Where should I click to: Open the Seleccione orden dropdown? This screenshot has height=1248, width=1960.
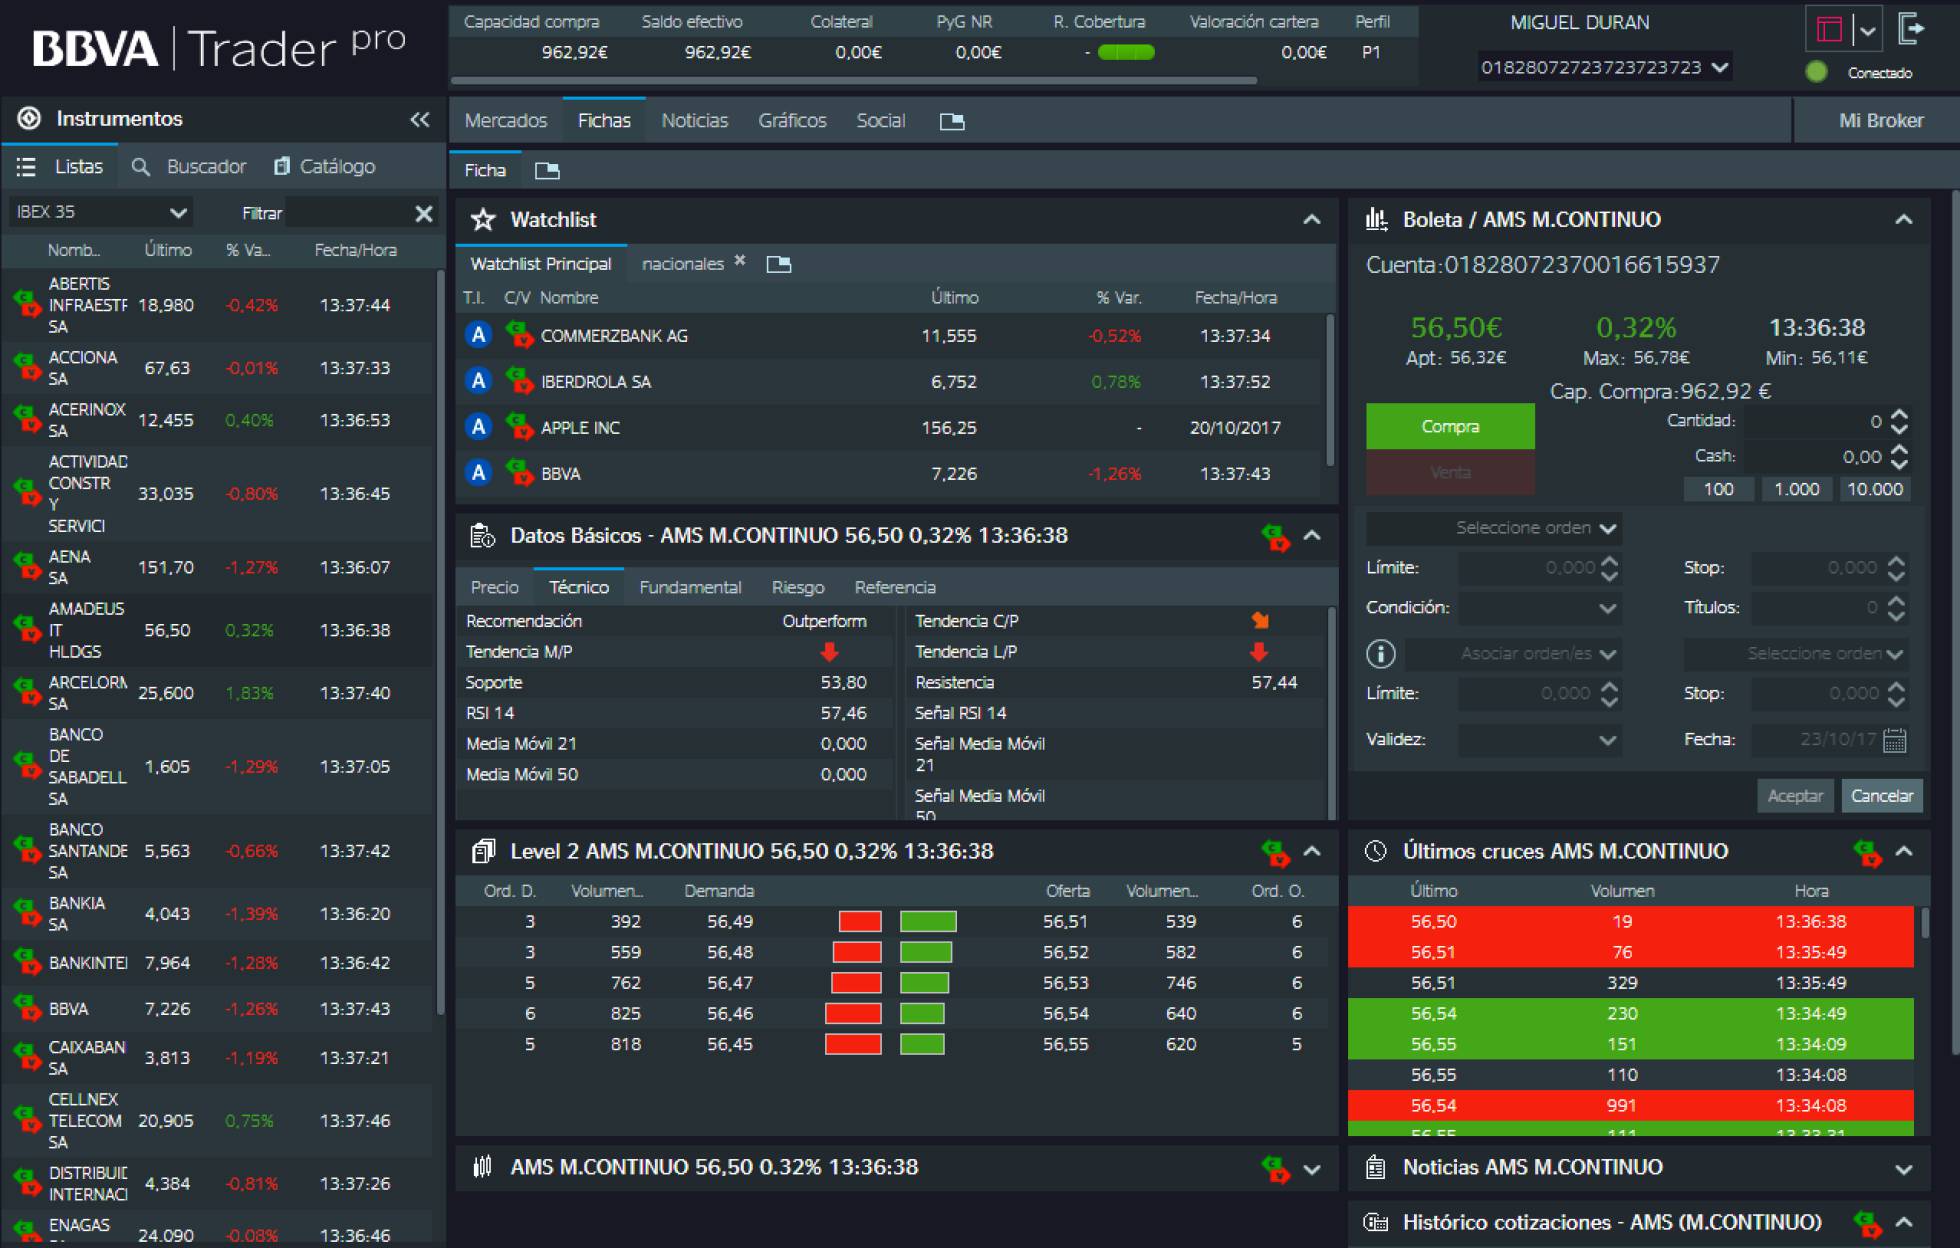(x=1493, y=528)
